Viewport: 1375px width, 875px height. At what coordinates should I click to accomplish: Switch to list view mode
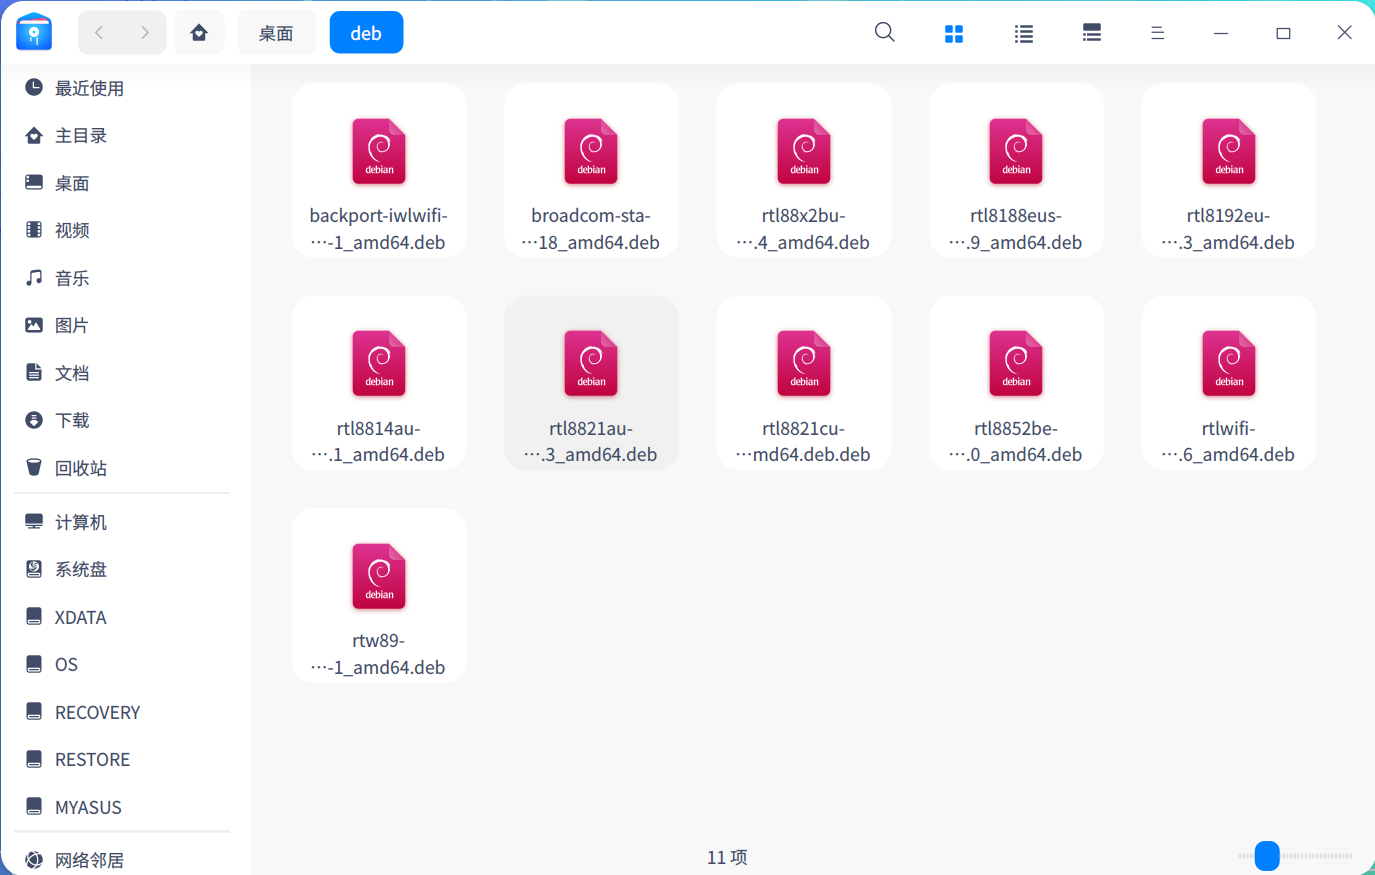(x=1023, y=32)
